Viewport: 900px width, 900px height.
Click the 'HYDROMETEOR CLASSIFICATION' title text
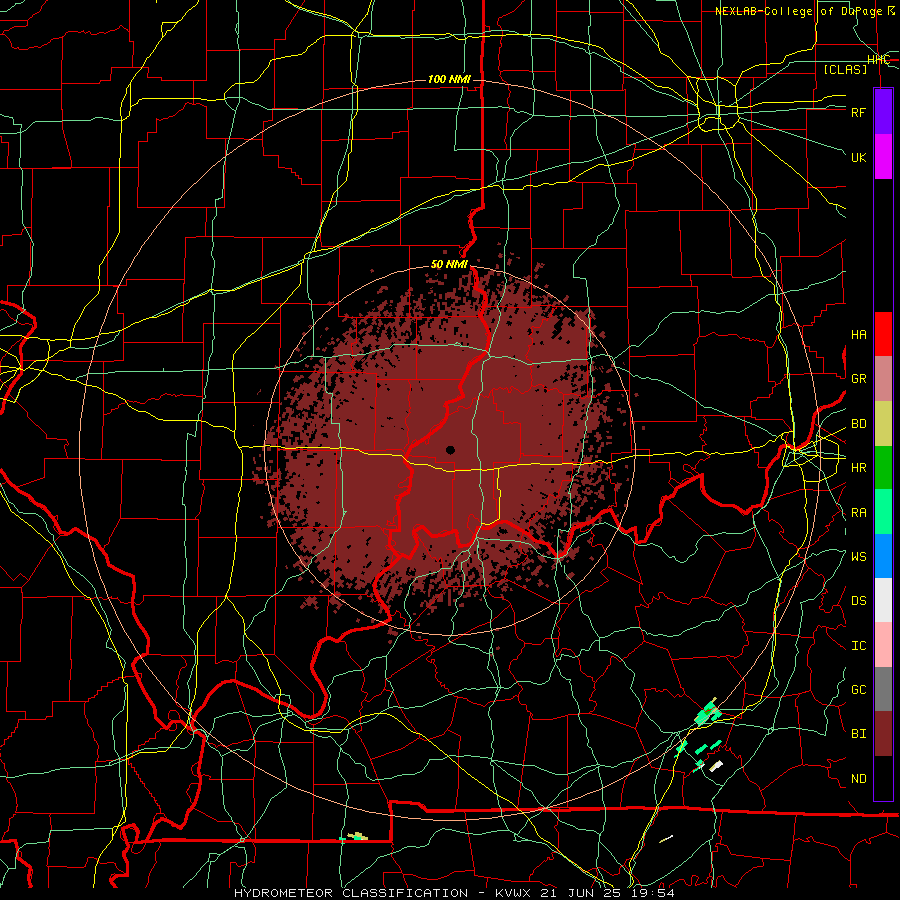(351, 893)
